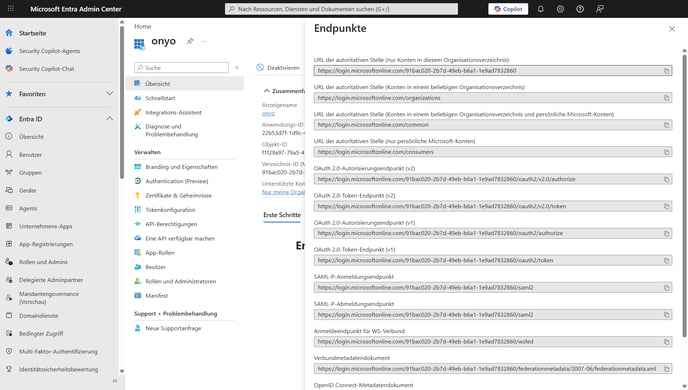Image resolution: width=688 pixels, height=390 pixels.
Task: Copy the organizations authority URL
Action: click(x=666, y=98)
